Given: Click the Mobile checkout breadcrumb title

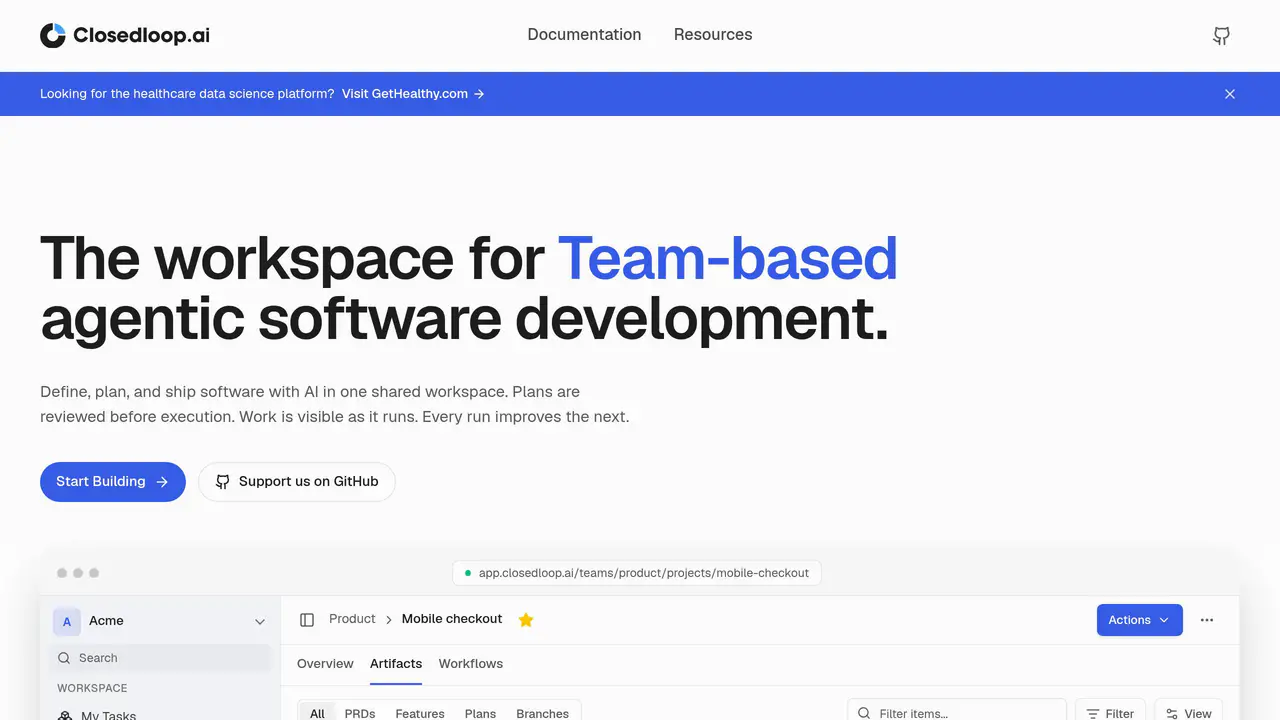Looking at the screenshot, I should [452, 619].
